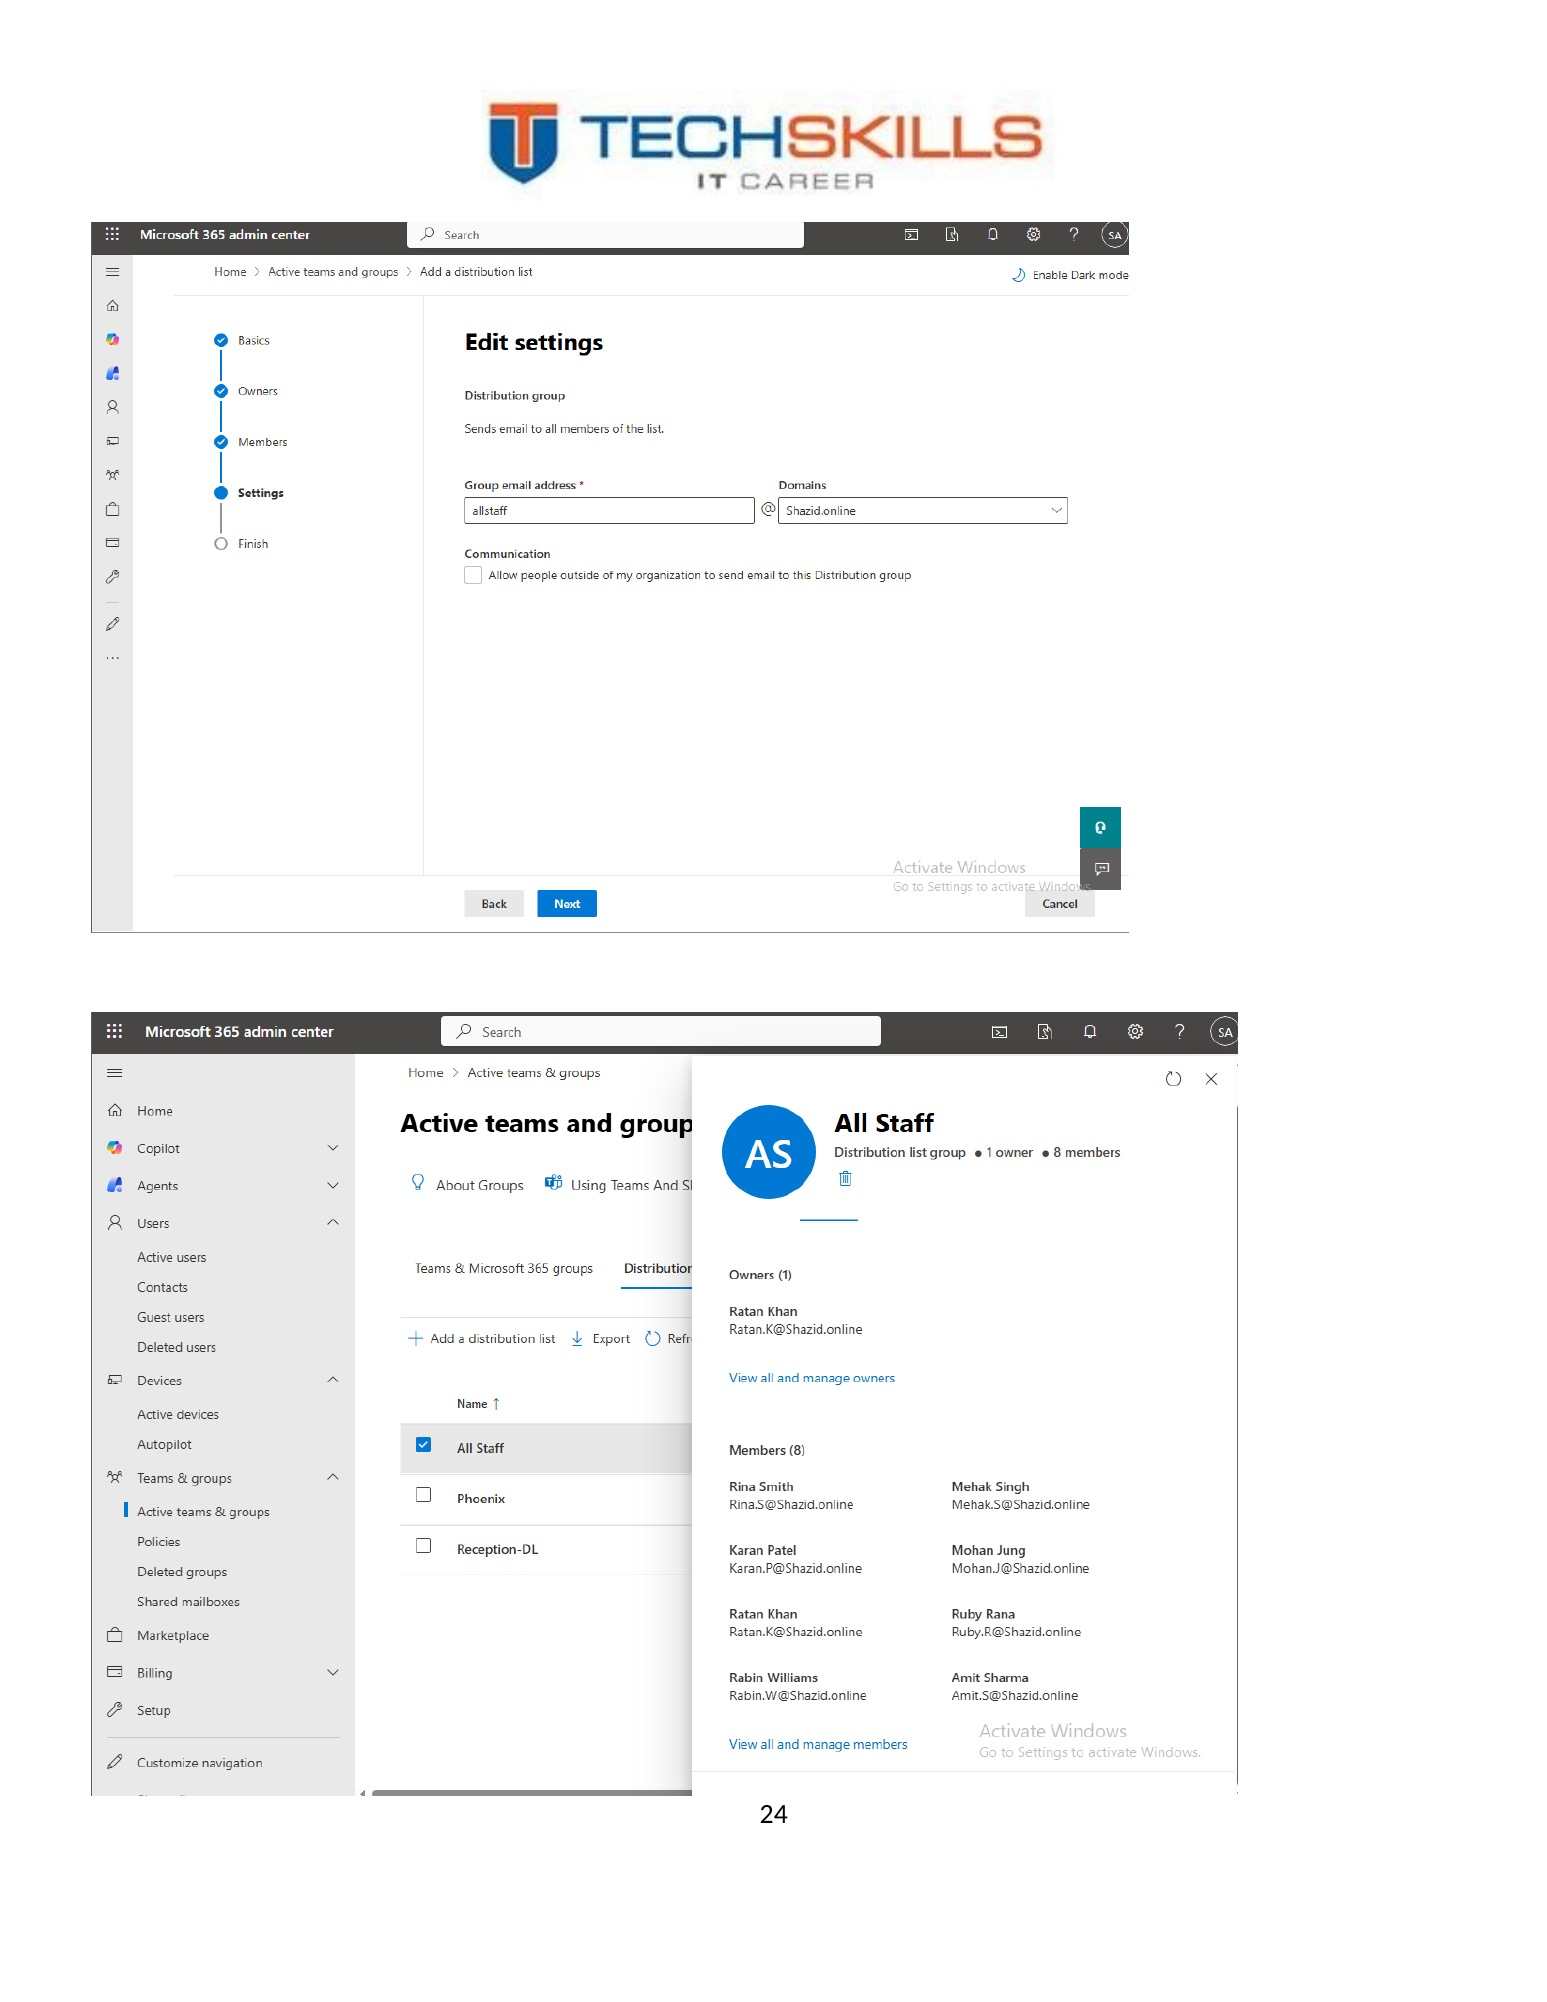Select the Distribution list tab
Screen dimensions: 1547x2002
pos(658,1268)
